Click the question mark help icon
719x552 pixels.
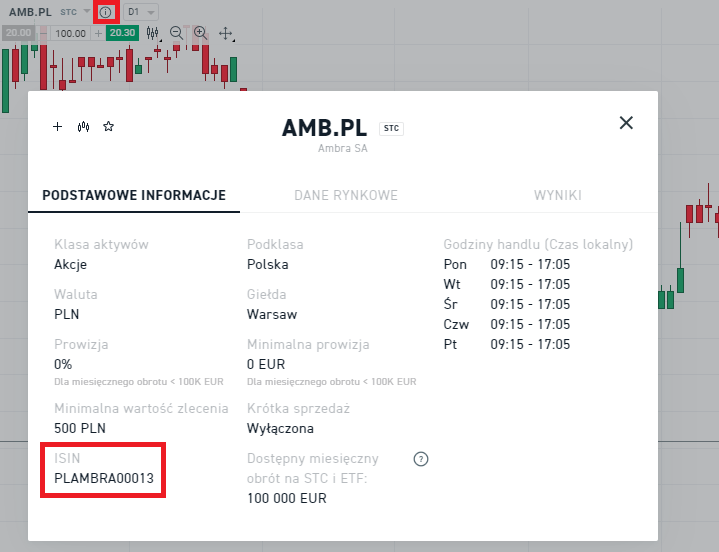[x=421, y=459]
